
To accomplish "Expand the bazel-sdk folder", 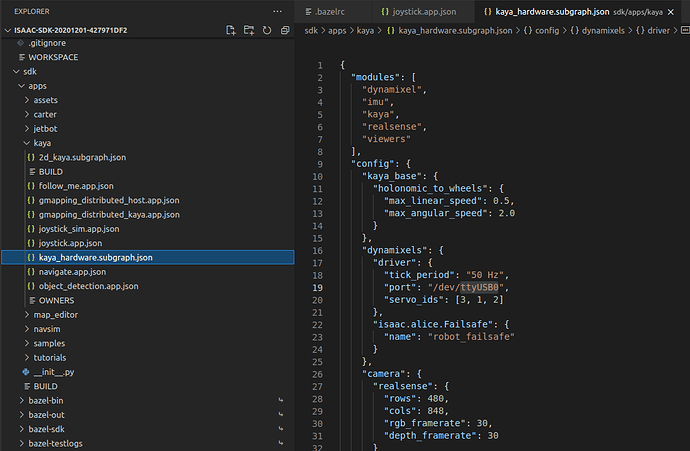I will (22, 429).
